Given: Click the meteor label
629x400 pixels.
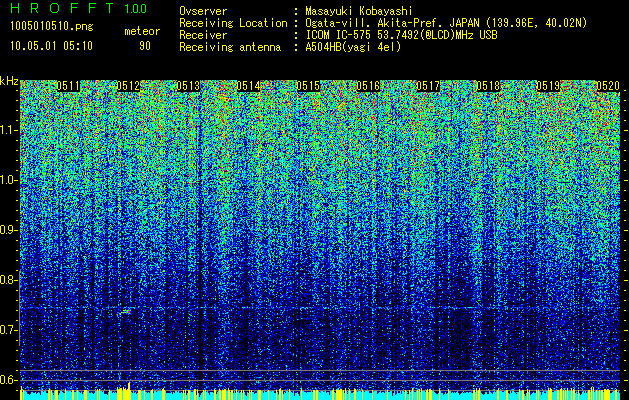Looking at the screenshot, I should pos(142,31).
